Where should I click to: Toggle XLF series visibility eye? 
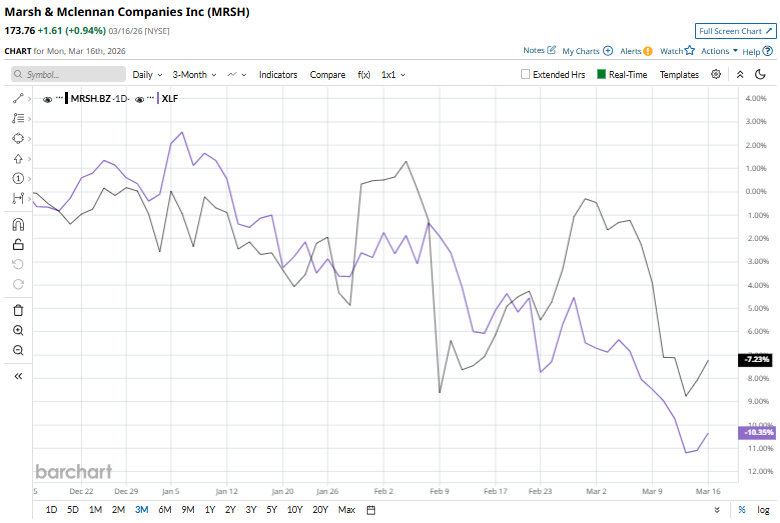click(139, 100)
